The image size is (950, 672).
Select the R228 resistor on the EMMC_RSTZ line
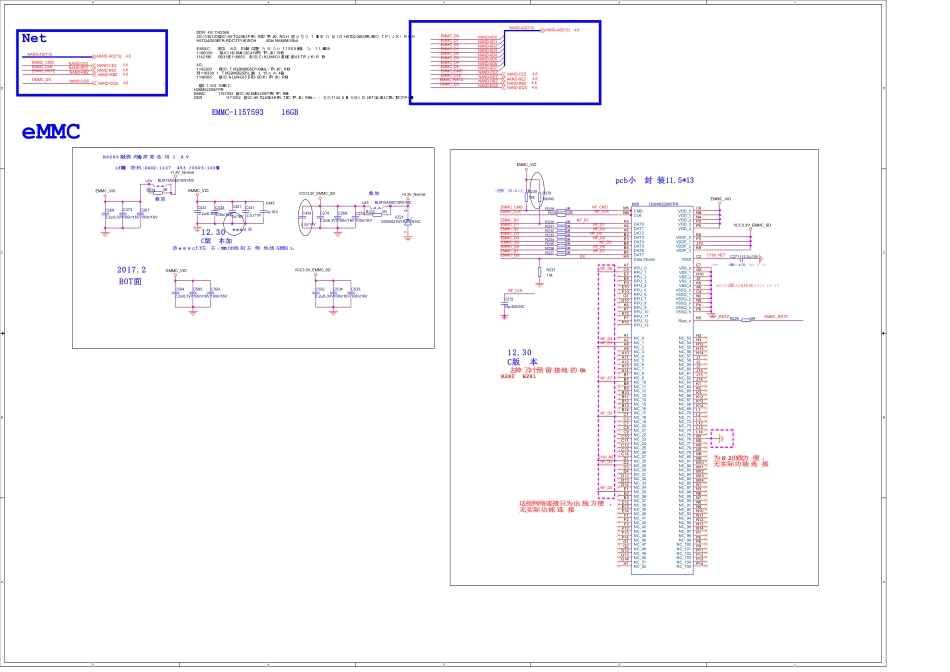(x=734, y=319)
